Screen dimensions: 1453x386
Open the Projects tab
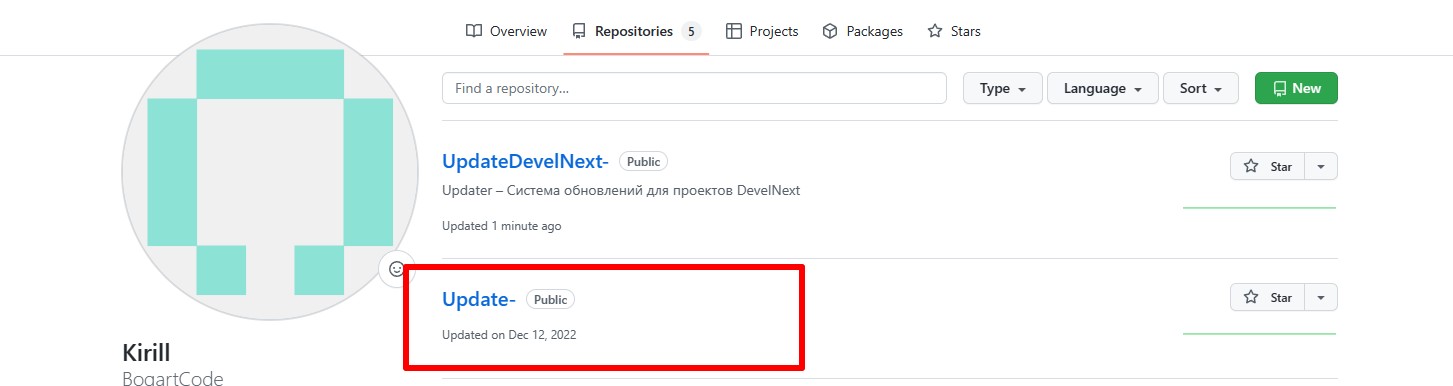762,31
